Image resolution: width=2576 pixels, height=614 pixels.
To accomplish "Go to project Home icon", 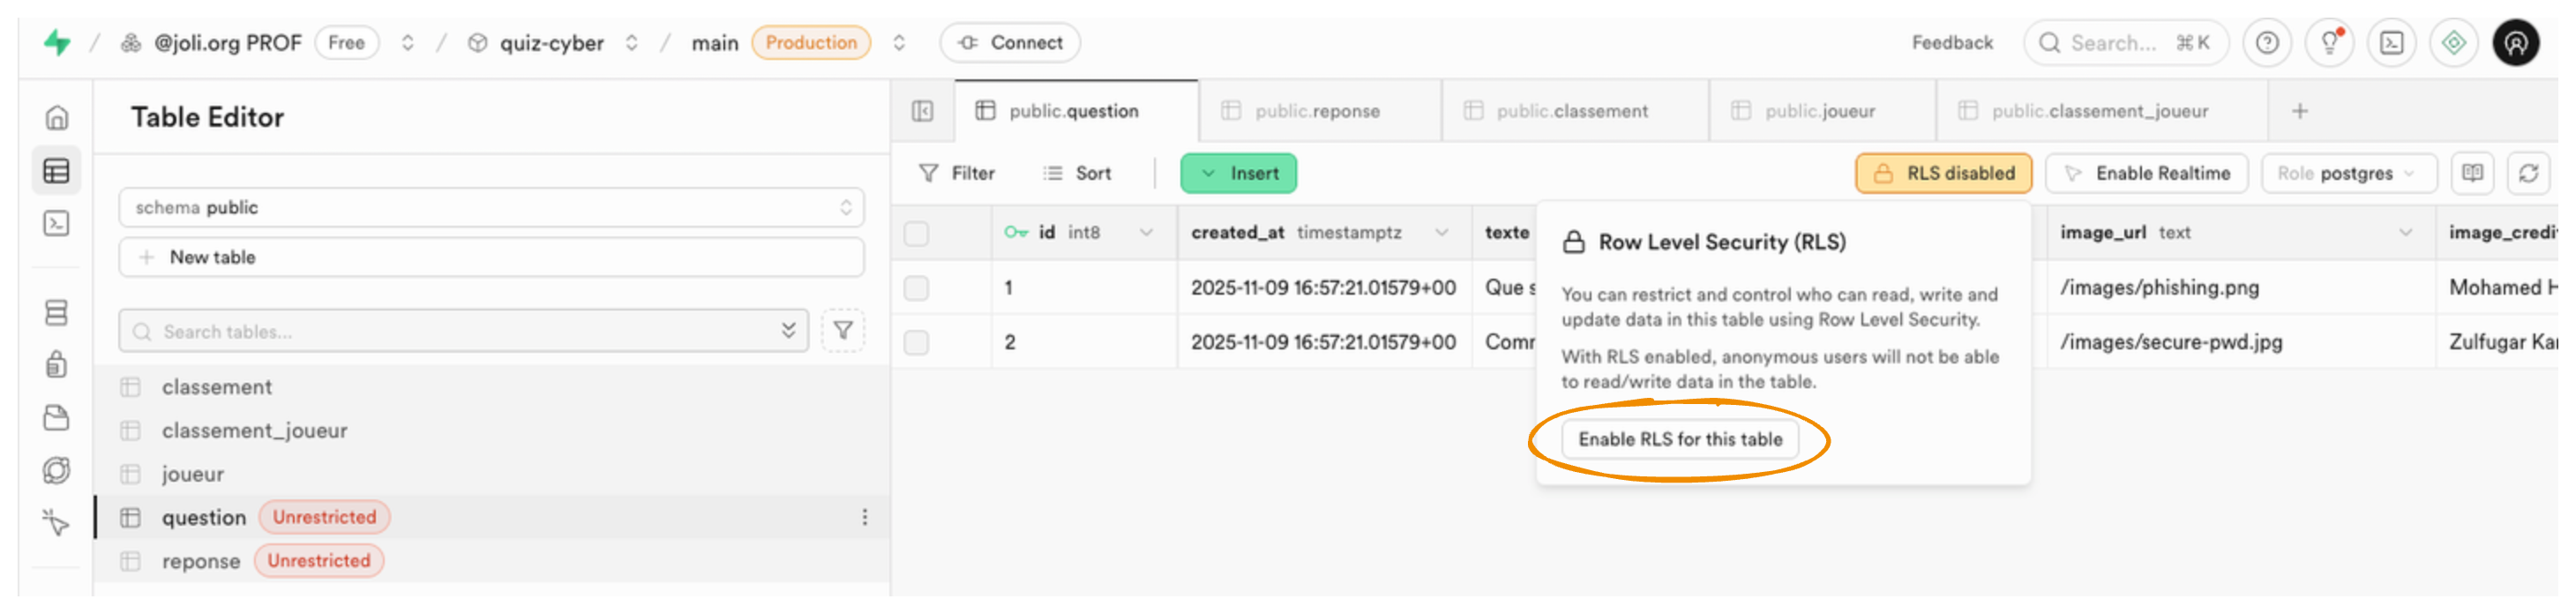I will [57, 118].
